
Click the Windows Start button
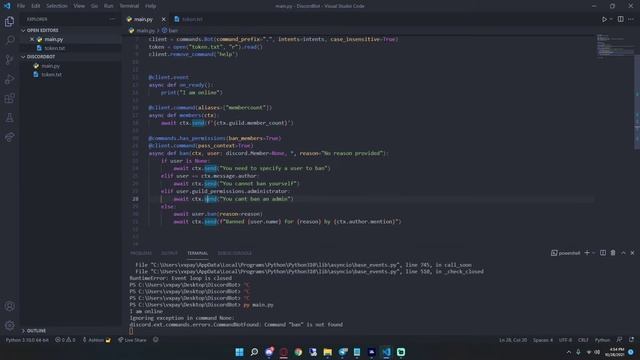[240, 352]
